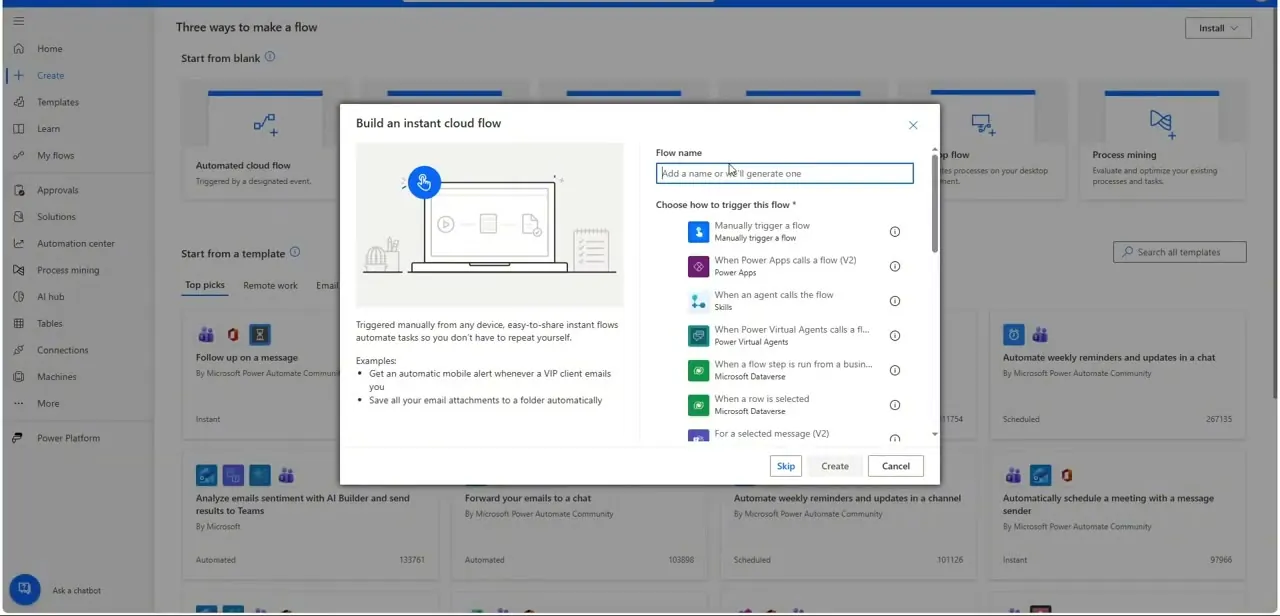Click the Search all templates box

coord(1180,252)
